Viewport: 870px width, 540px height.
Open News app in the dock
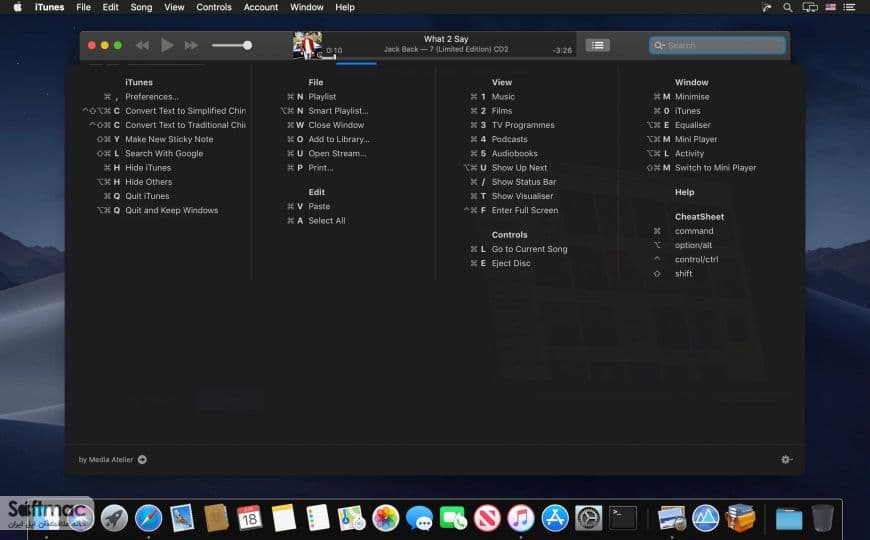tap(487, 518)
